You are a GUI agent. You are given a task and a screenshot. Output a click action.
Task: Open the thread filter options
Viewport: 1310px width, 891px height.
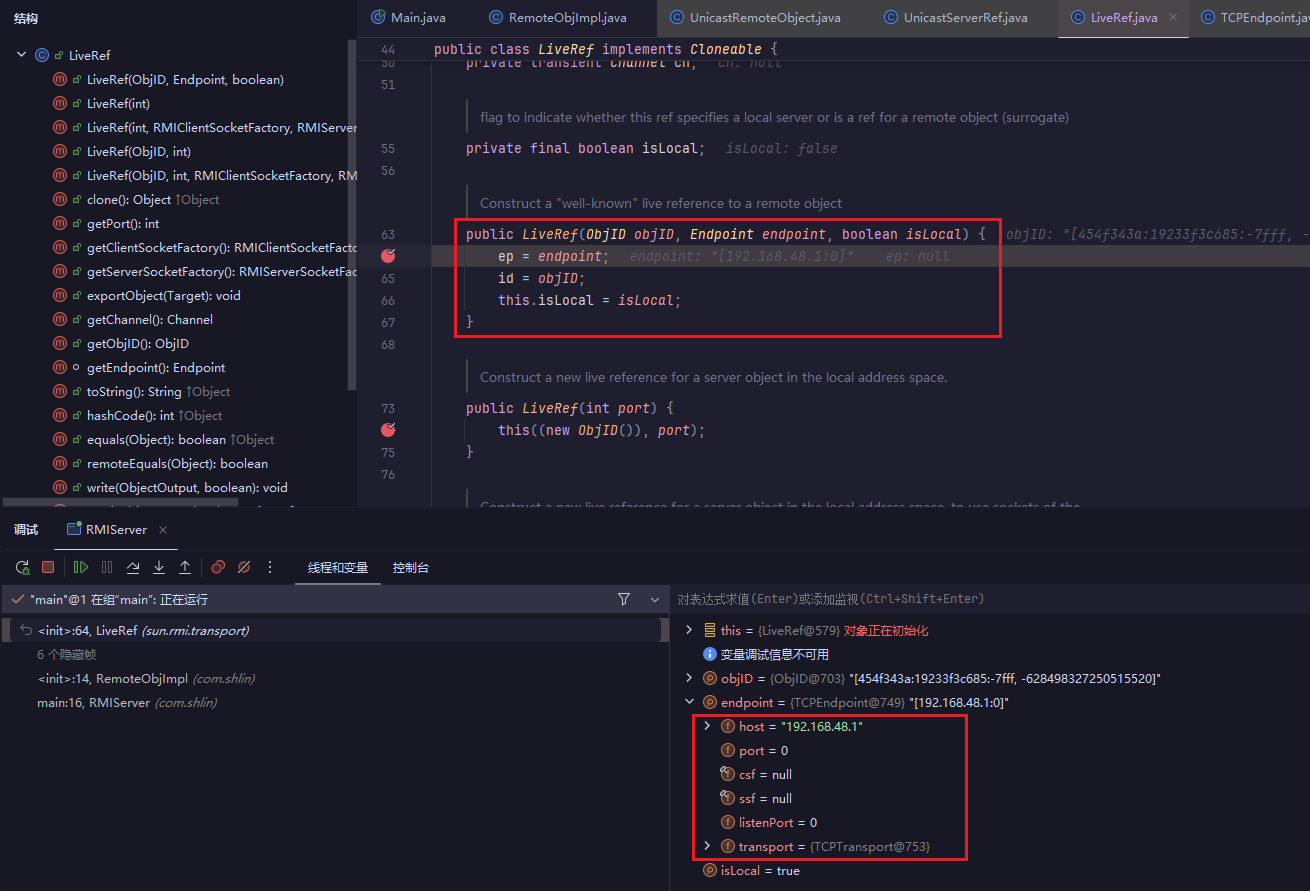click(x=624, y=599)
